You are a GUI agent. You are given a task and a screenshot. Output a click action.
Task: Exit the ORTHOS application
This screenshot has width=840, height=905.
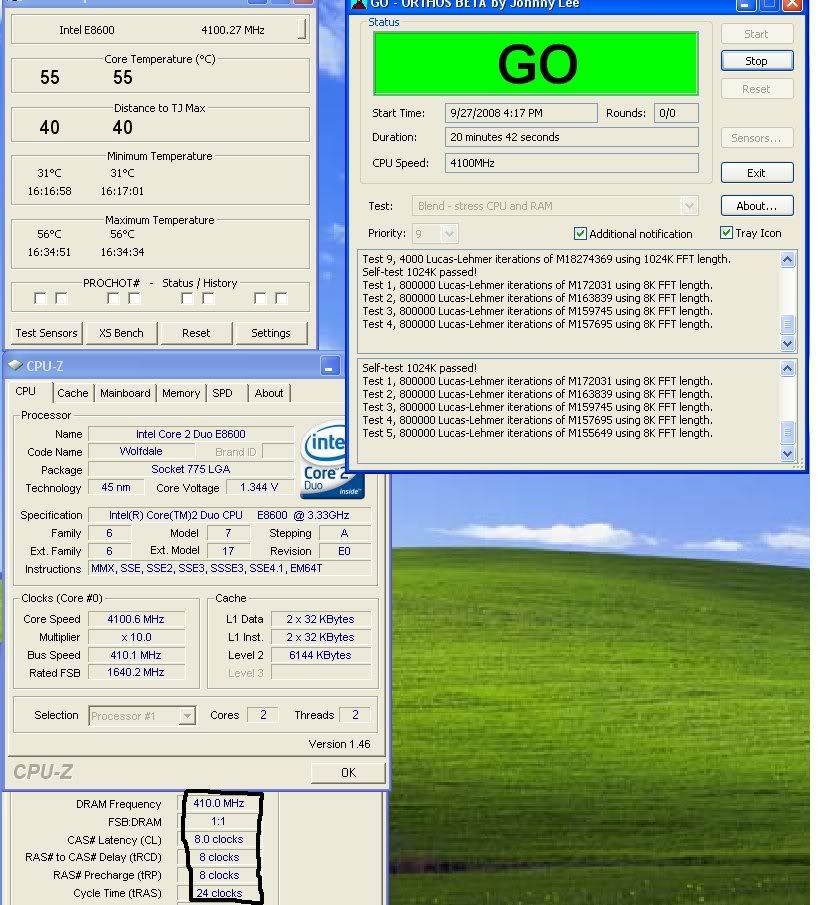(757, 173)
